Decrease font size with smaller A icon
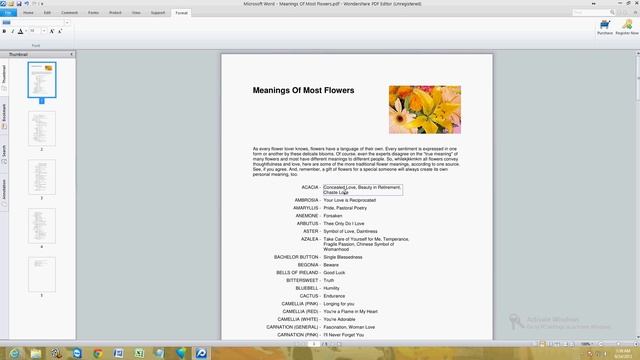The image size is (640, 360). click(x=60, y=31)
